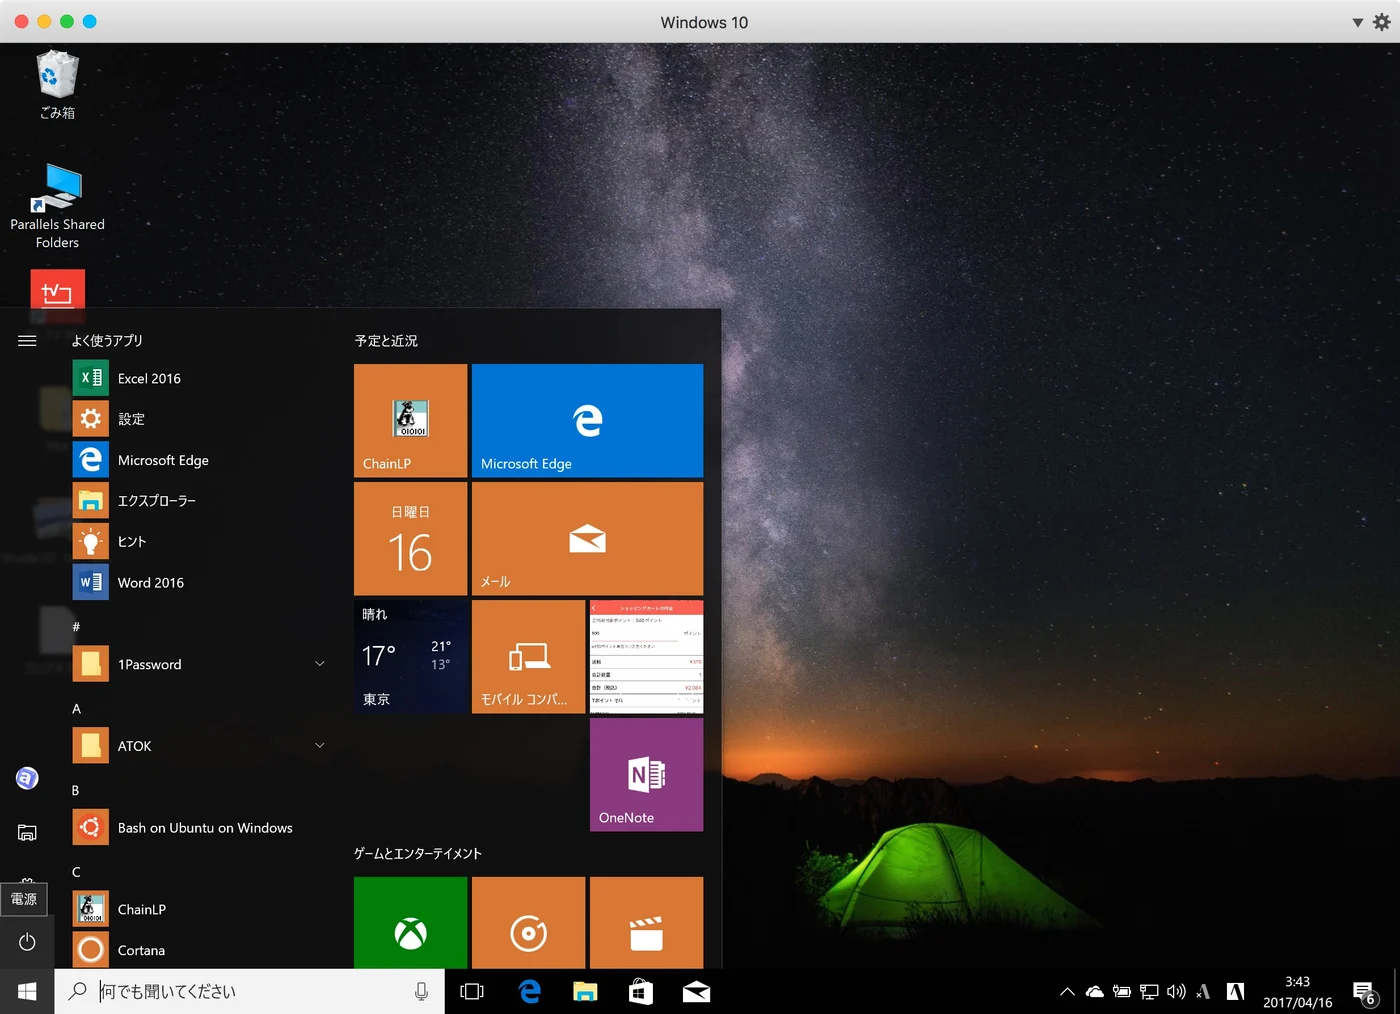Open the 東京 weather tile
The image size is (1400, 1014).
[410, 657]
